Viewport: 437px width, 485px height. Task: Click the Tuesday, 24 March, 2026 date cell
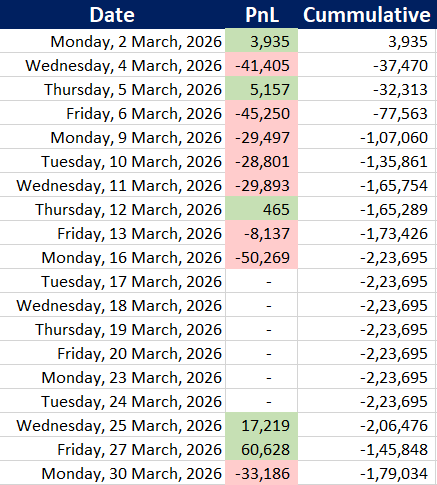pos(113,401)
